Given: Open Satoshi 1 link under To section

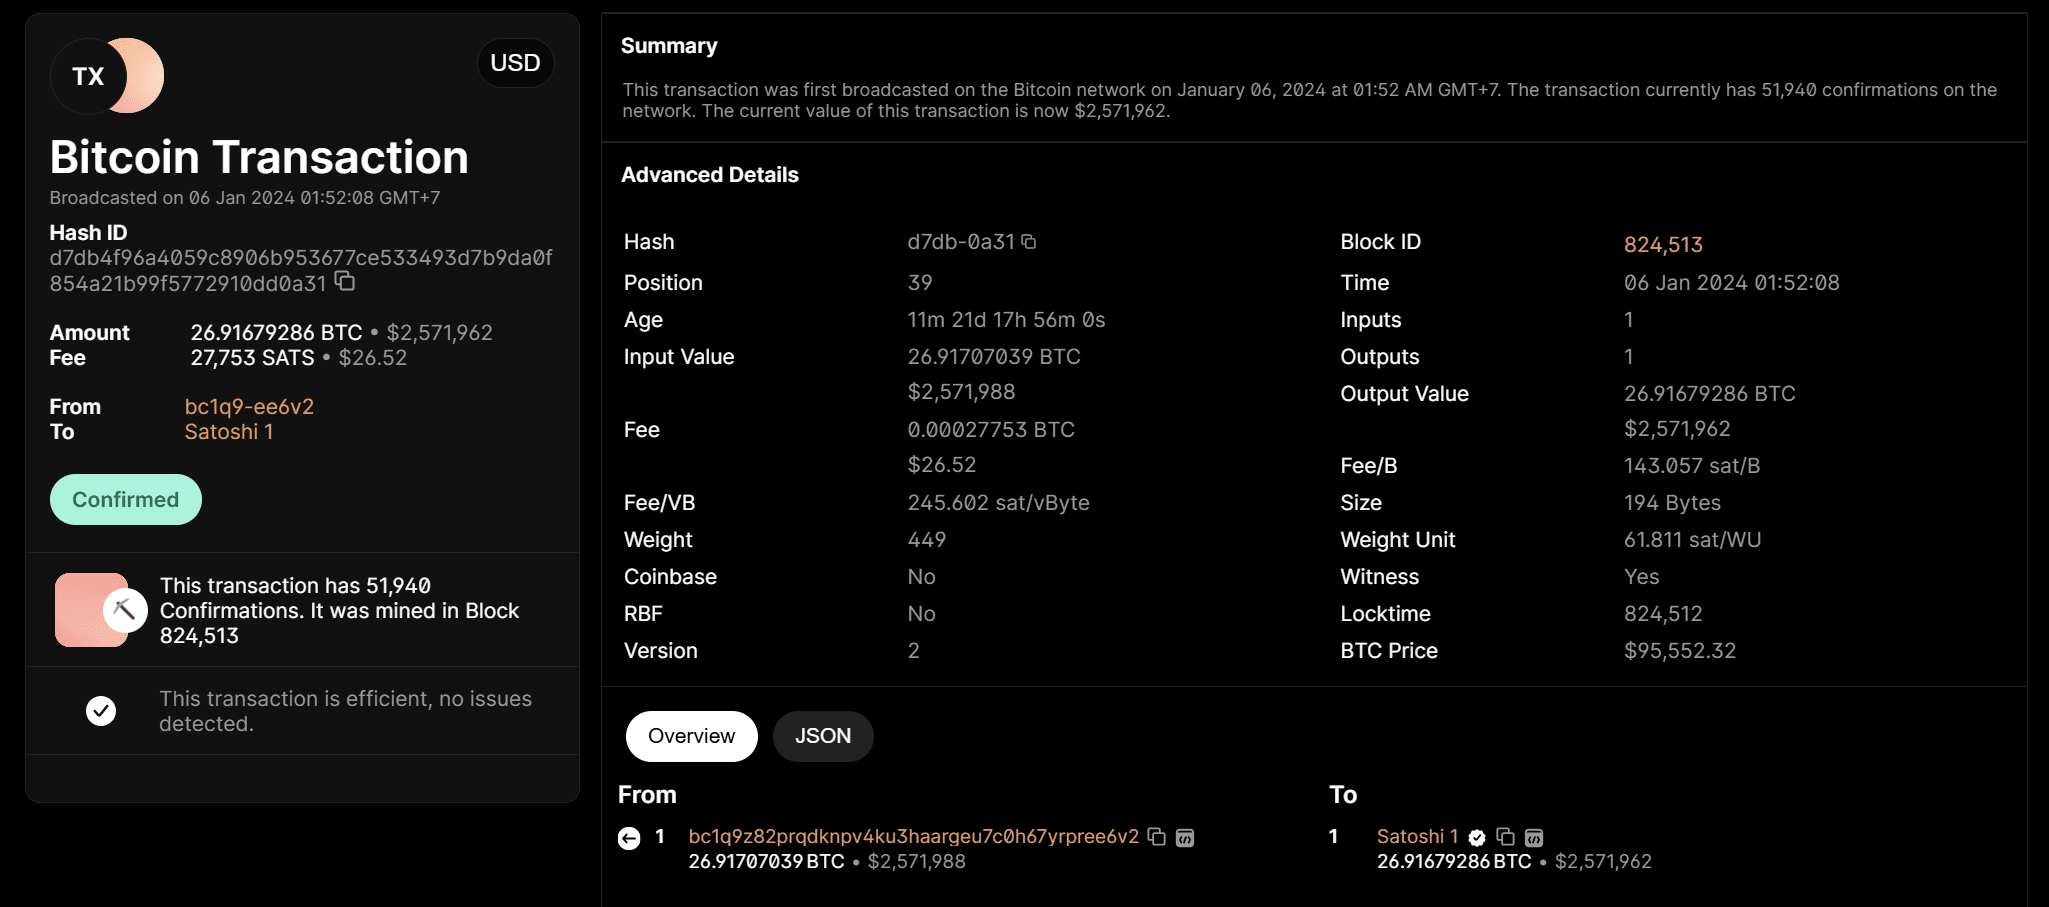Looking at the screenshot, I should point(1417,836).
